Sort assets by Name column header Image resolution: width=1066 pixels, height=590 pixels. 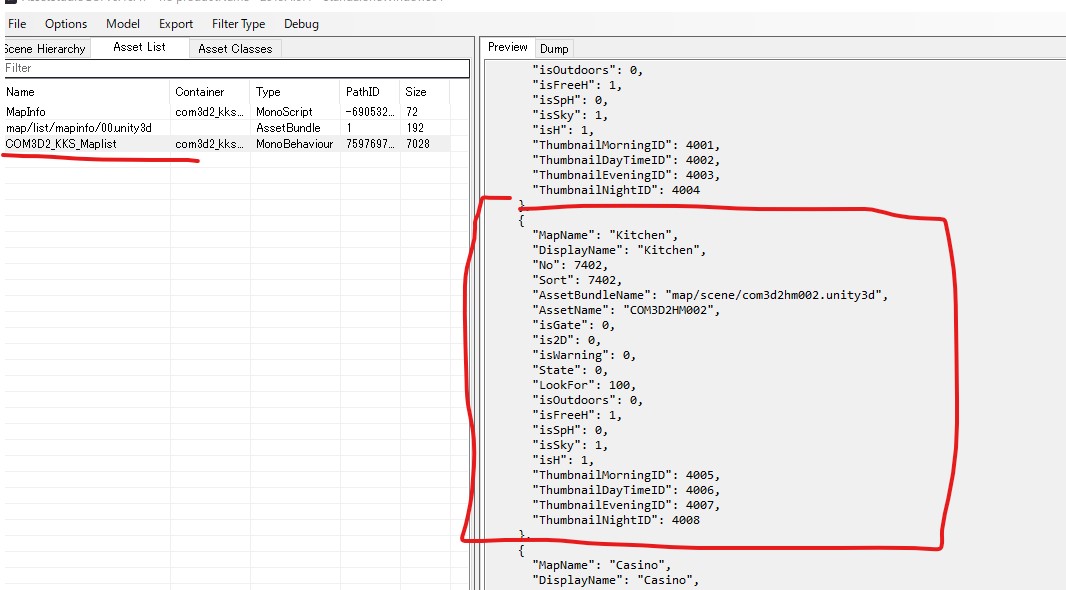20,92
